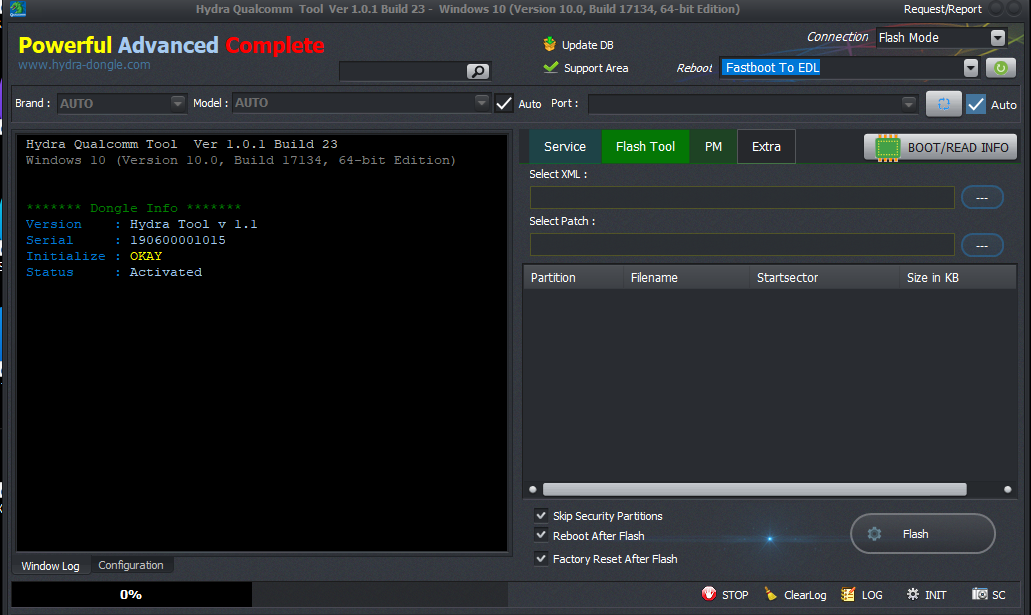The height and width of the screenshot is (615, 1031).
Task: Click the SC screenshot camera icon
Action: coord(980,594)
